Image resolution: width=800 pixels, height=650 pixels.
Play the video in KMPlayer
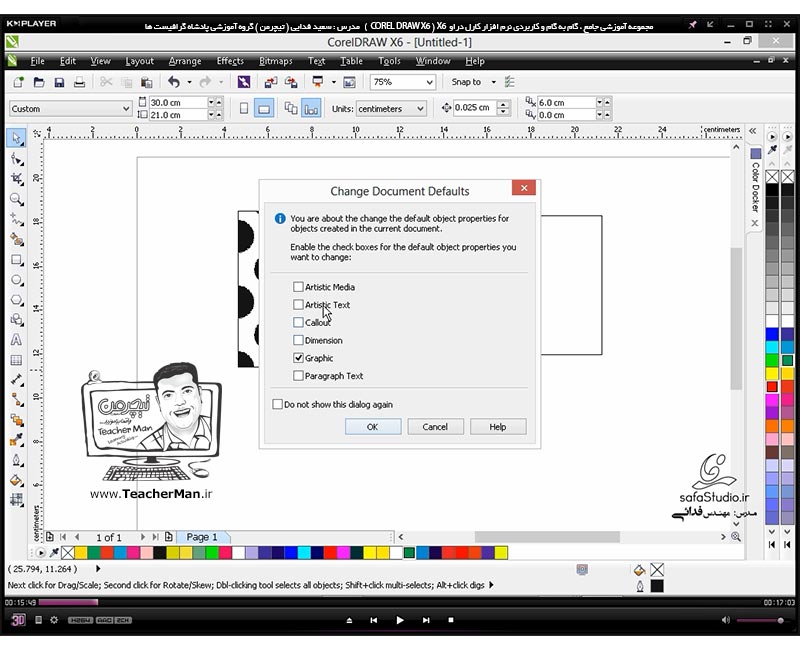[400, 620]
